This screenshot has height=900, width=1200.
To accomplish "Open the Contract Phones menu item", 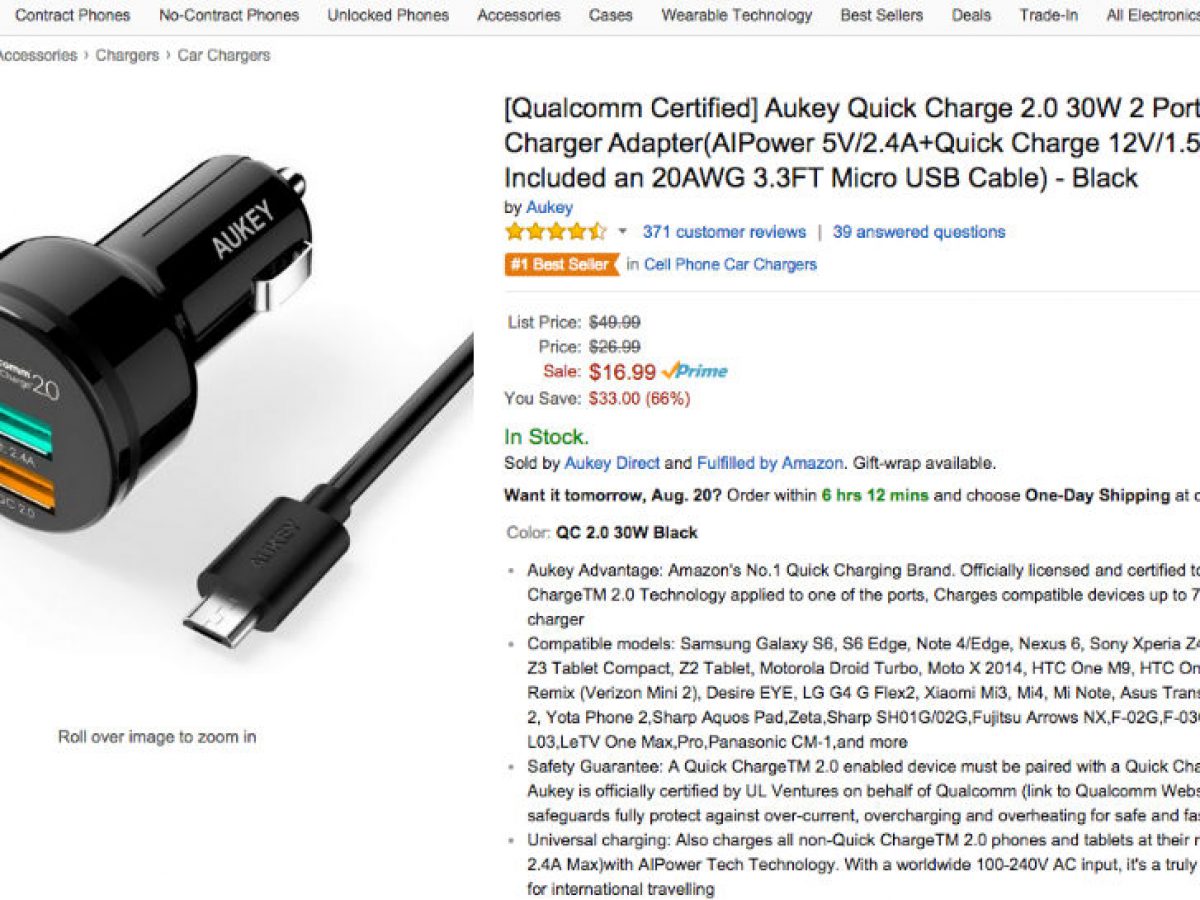I will coord(72,15).
